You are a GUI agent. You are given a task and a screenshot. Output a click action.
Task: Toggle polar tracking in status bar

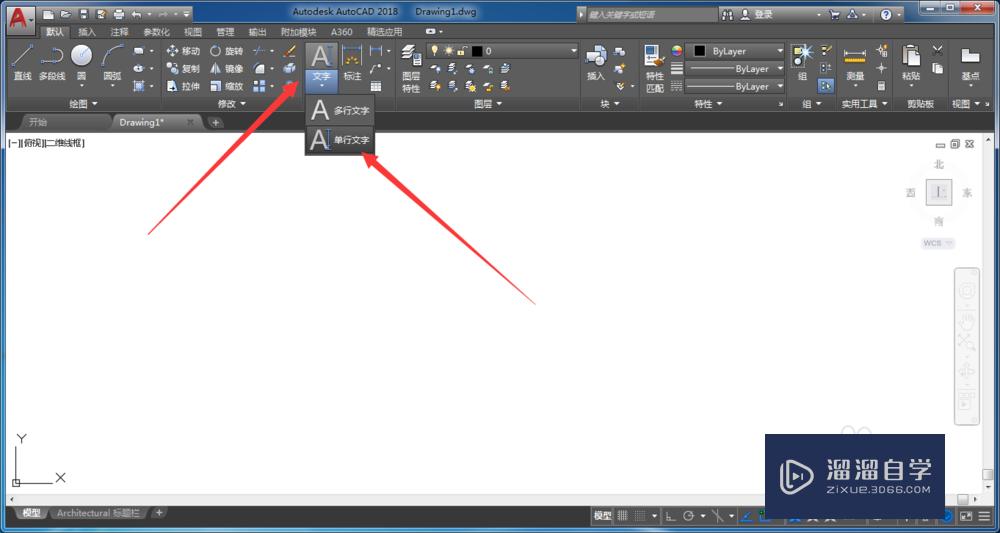[689, 516]
